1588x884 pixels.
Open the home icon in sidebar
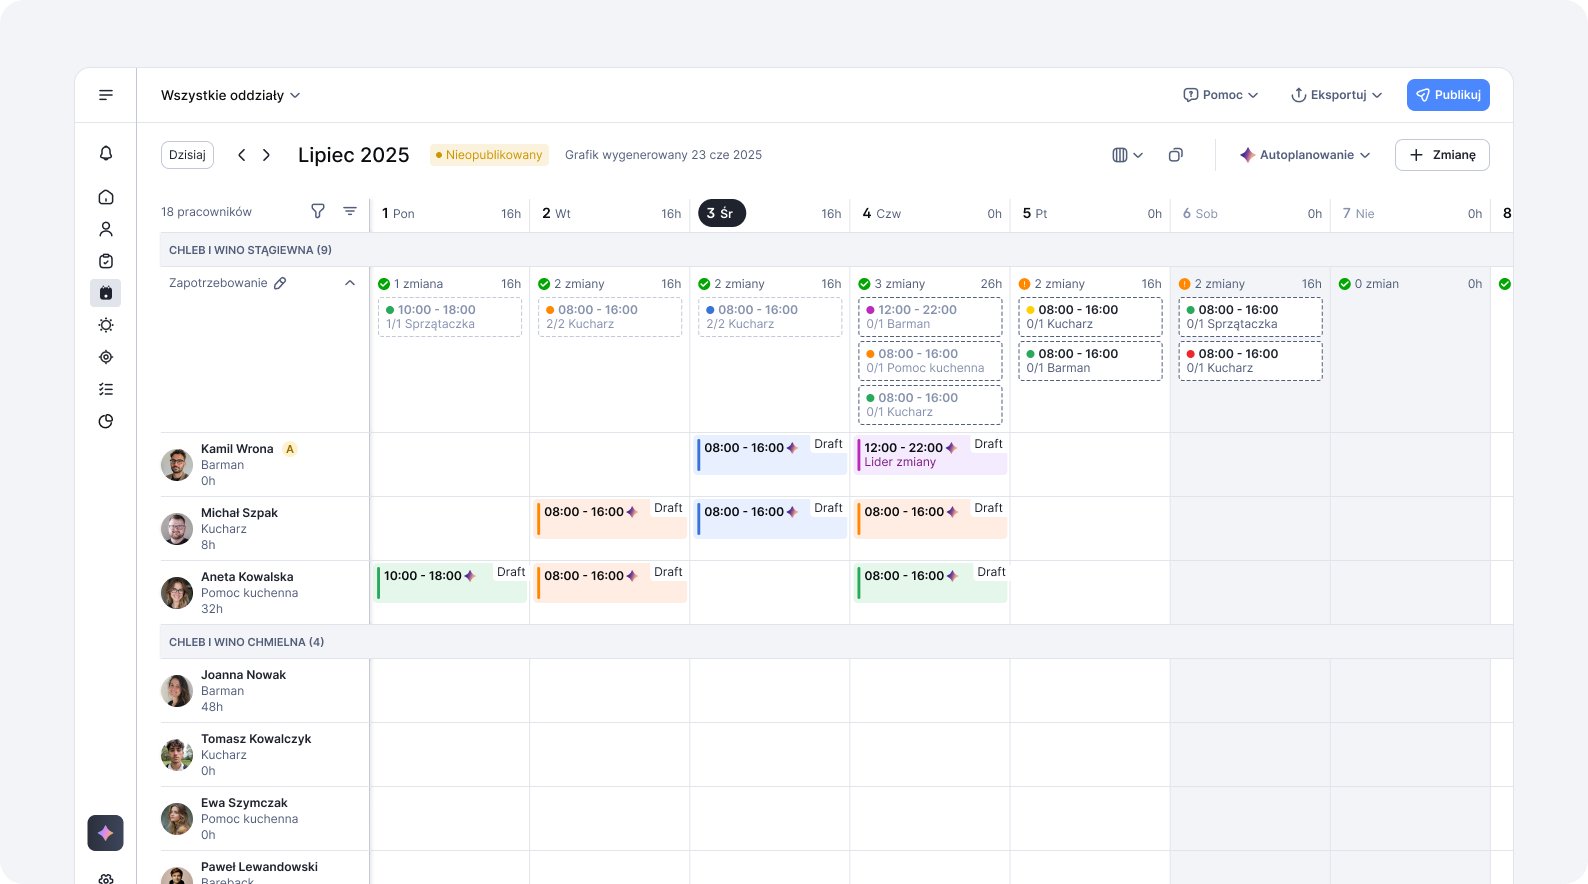point(106,197)
